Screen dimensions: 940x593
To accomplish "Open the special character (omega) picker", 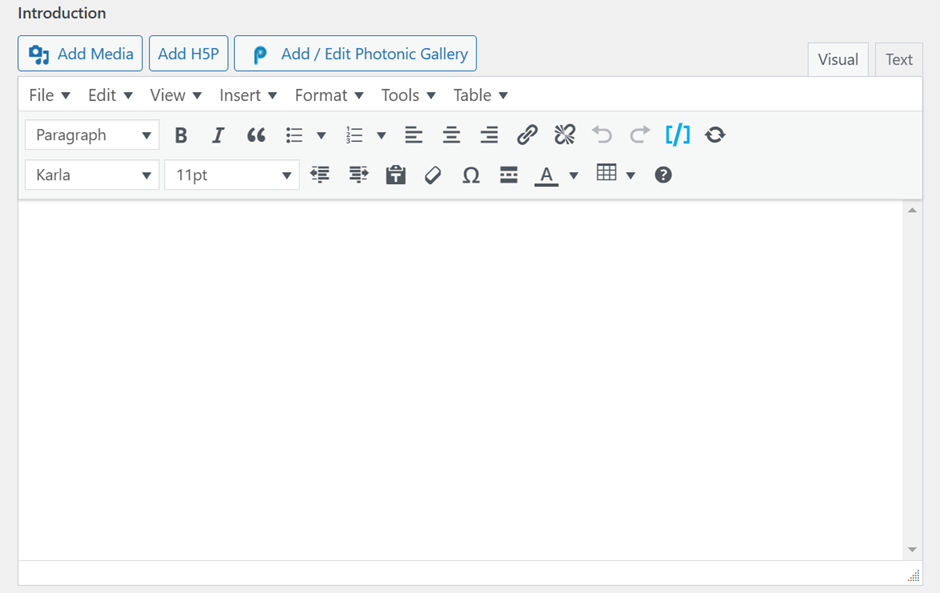I will [x=471, y=175].
